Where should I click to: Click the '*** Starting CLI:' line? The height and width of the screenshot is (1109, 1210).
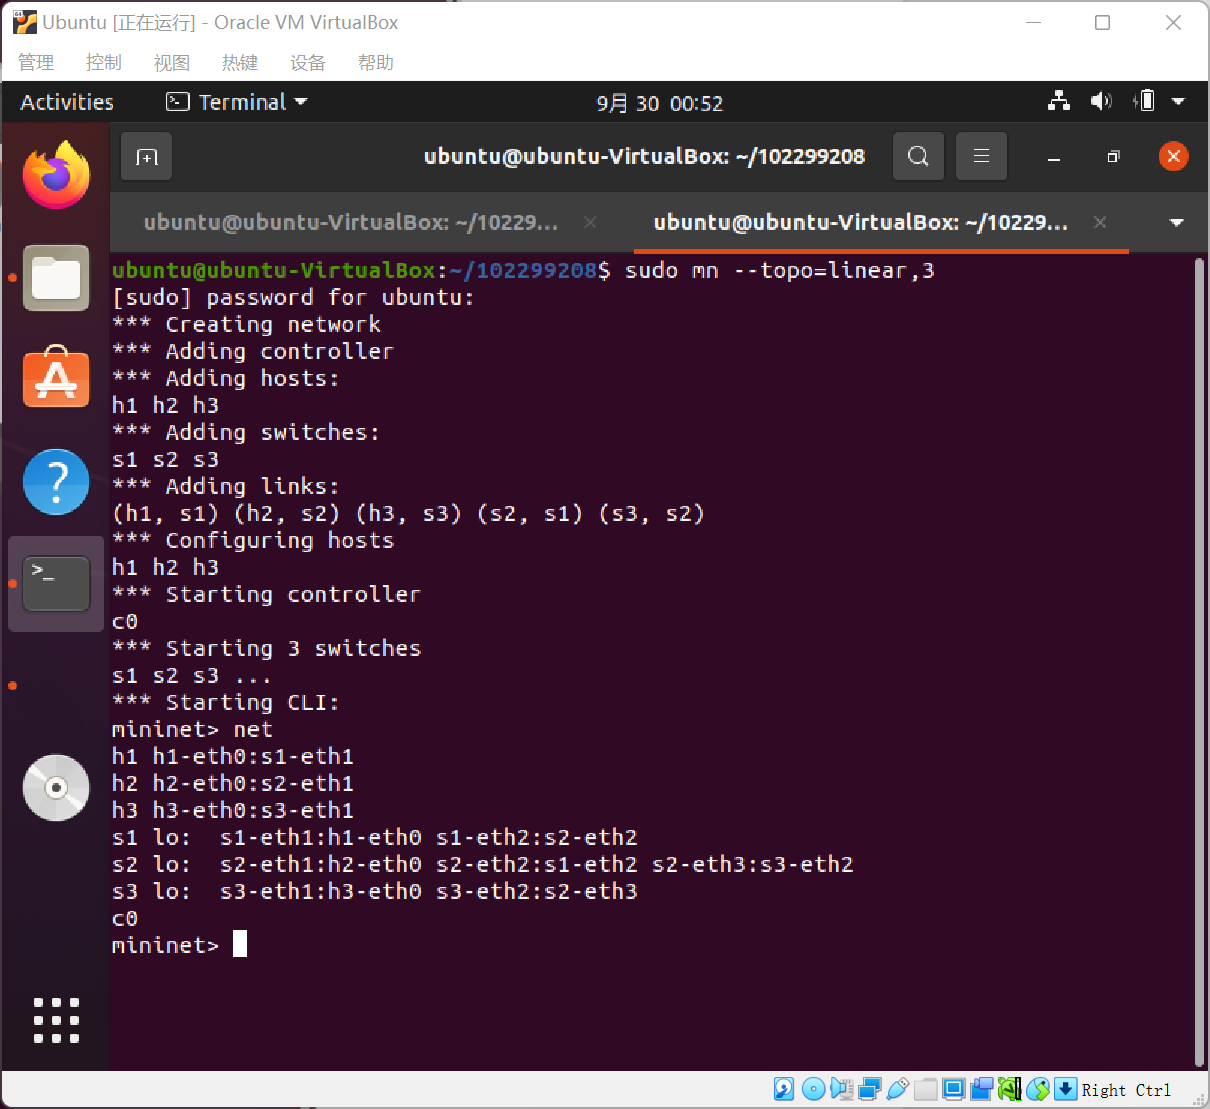pyautogui.click(x=226, y=702)
